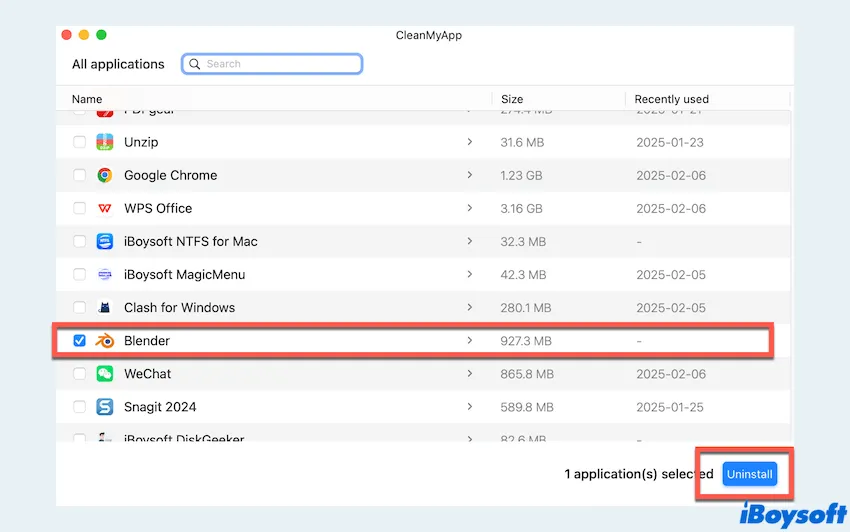Screen dimensions: 850x532
Task: Sort by the Recently used column header
Action: (x=671, y=99)
